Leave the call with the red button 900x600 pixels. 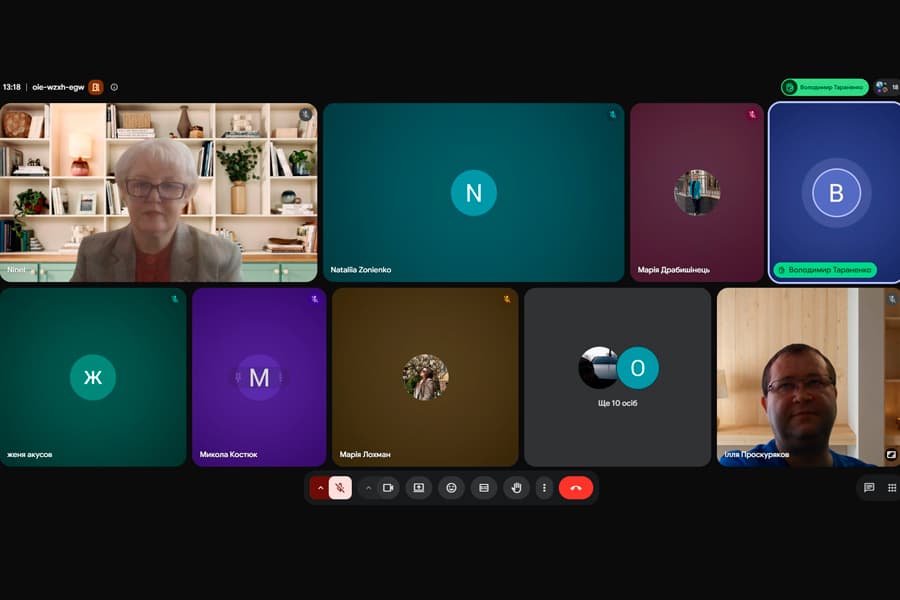[576, 488]
